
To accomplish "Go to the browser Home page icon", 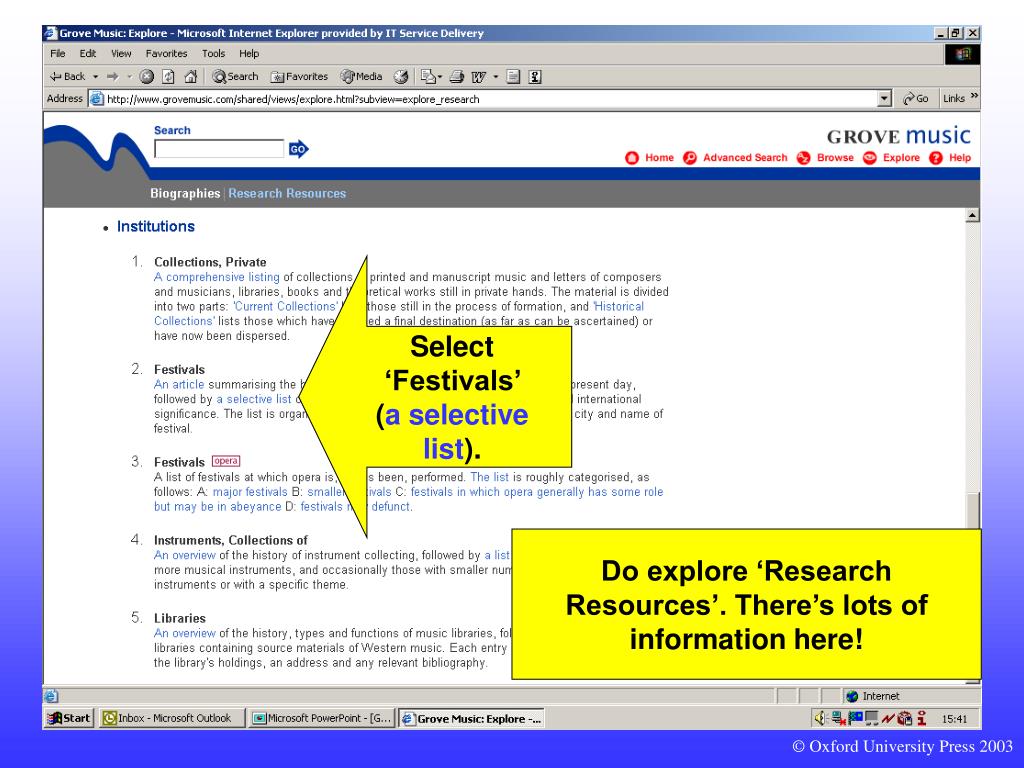I will pyautogui.click(x=191, y=77).
